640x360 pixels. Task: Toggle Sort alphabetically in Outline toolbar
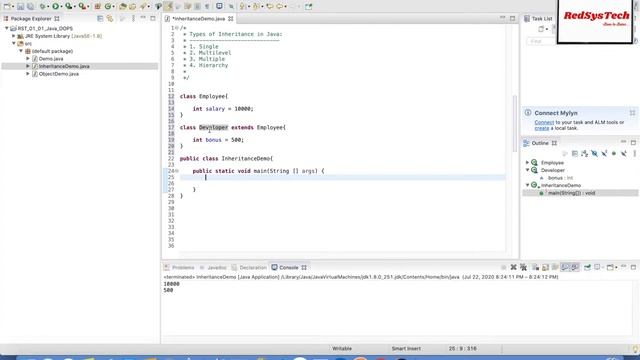[584, 153]
